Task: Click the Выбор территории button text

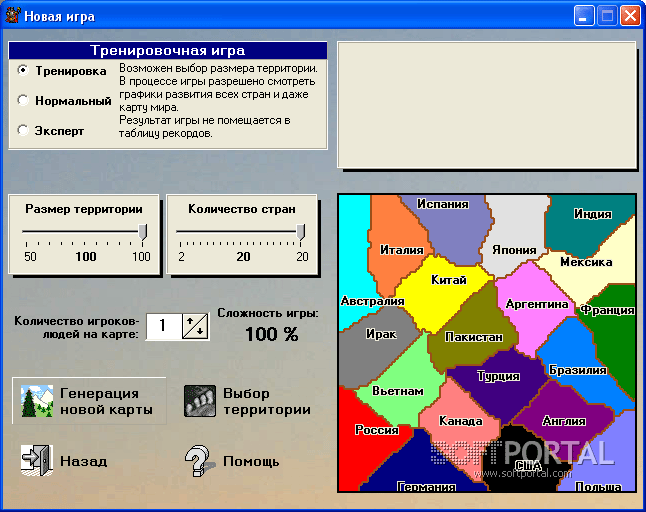Action: click(x=267, y=401)
